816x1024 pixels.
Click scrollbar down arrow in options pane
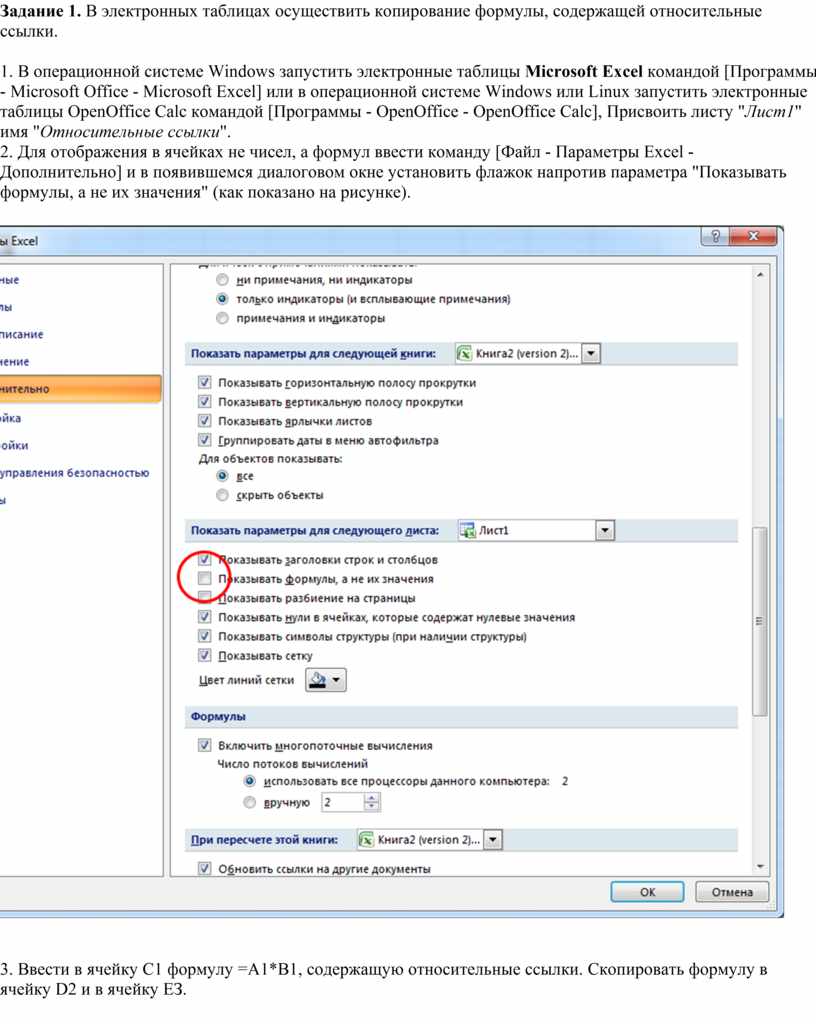coord(761,867)
